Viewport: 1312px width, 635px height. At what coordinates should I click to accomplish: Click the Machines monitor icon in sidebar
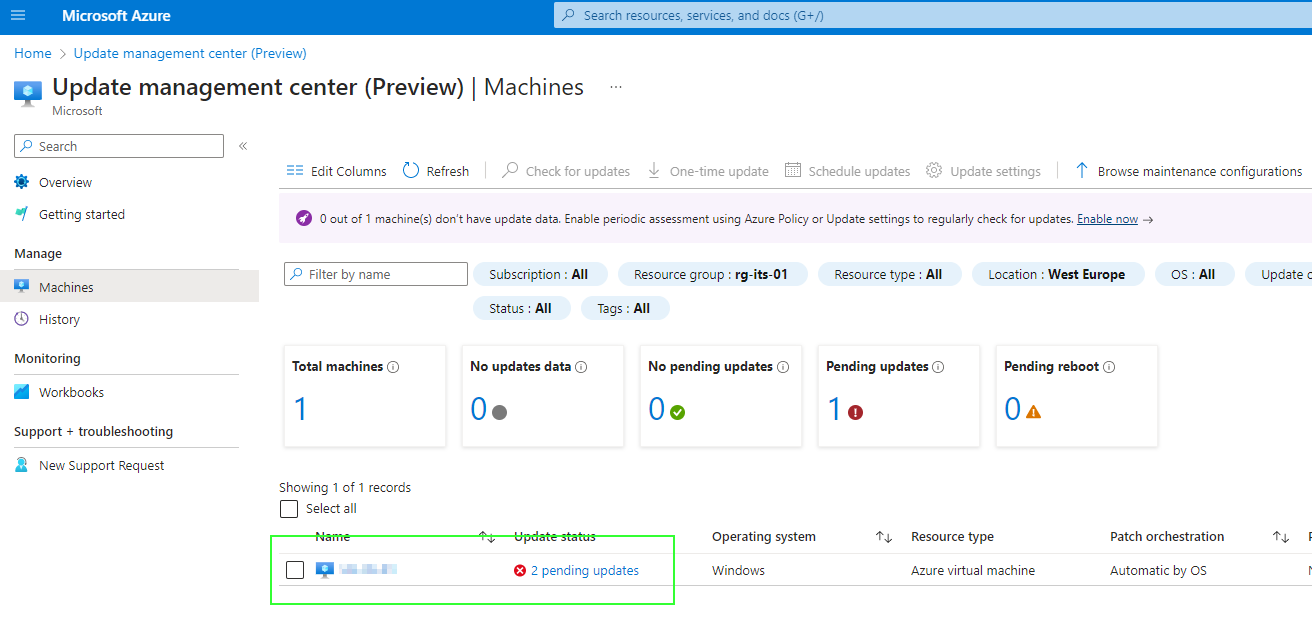point(22,287)
